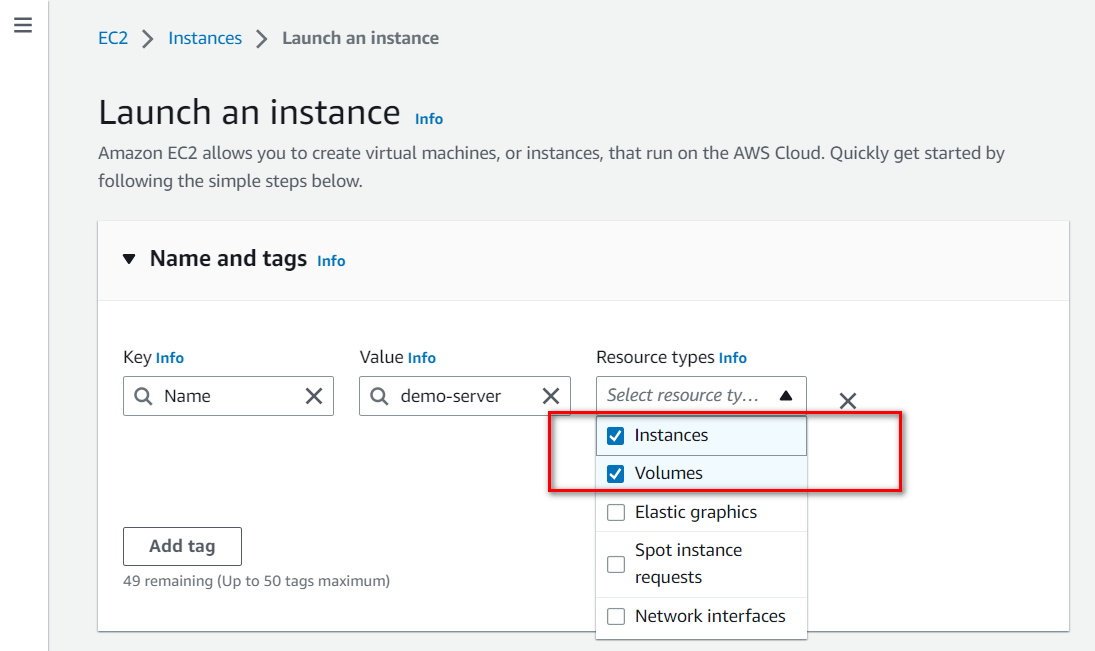Check the Elastic graphics option
Screen dimensions: 1095x651
coord(616,513)
